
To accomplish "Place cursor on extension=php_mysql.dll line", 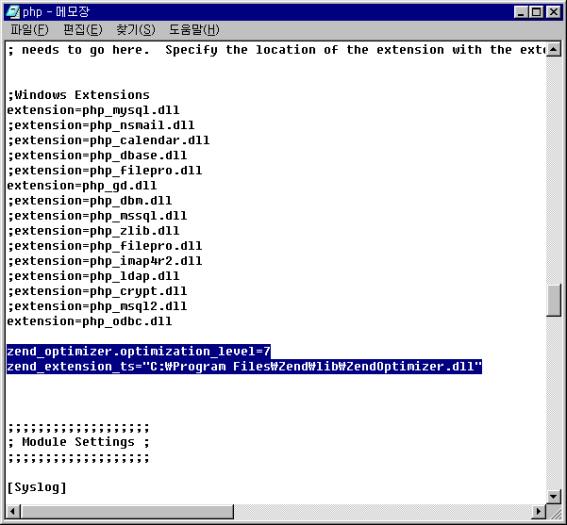I will click(x=93, y=110).
